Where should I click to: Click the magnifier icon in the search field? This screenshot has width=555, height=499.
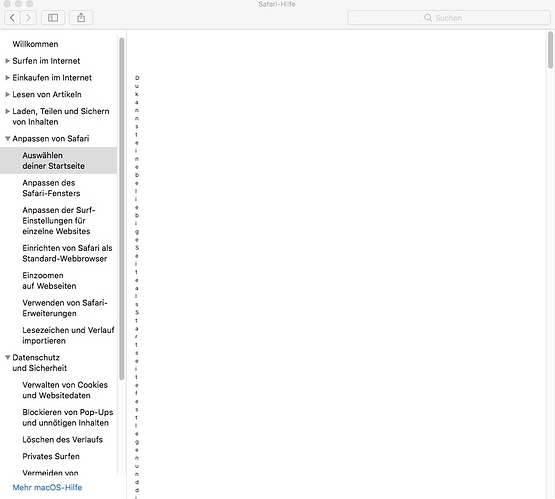(428, 18)
